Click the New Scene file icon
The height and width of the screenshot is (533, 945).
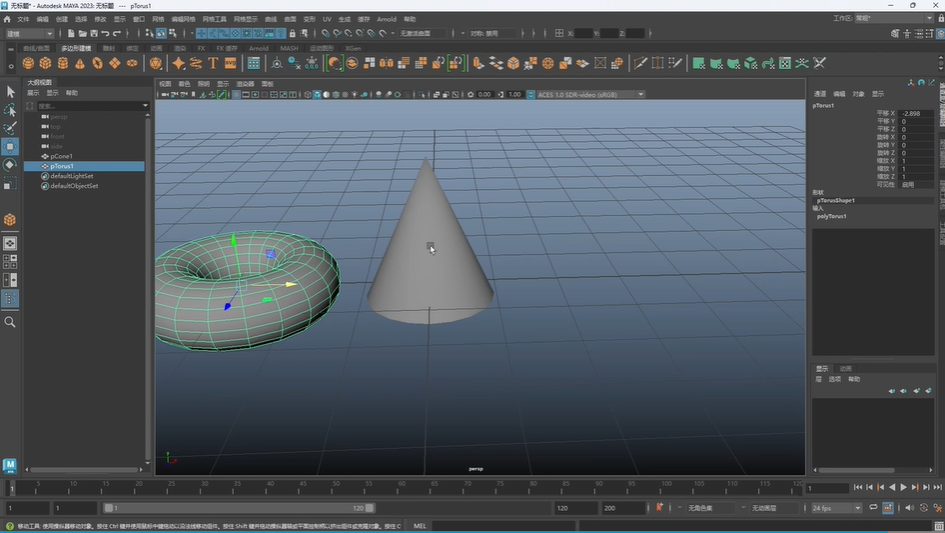click(x=71, y=33)
